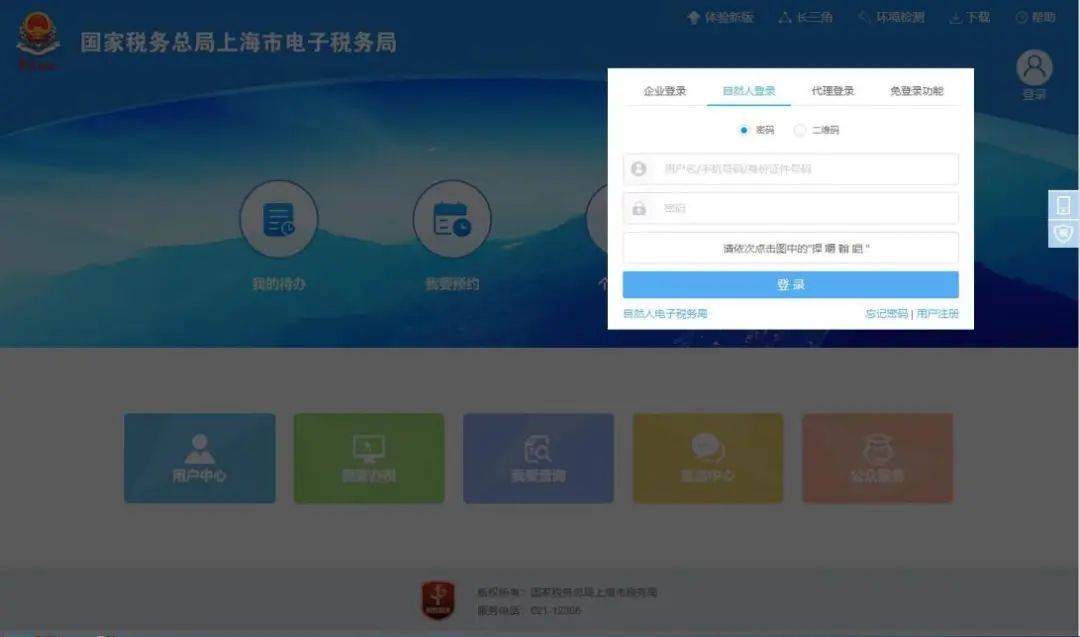Open the yellow chat-bubble tile

pos(708,458)
